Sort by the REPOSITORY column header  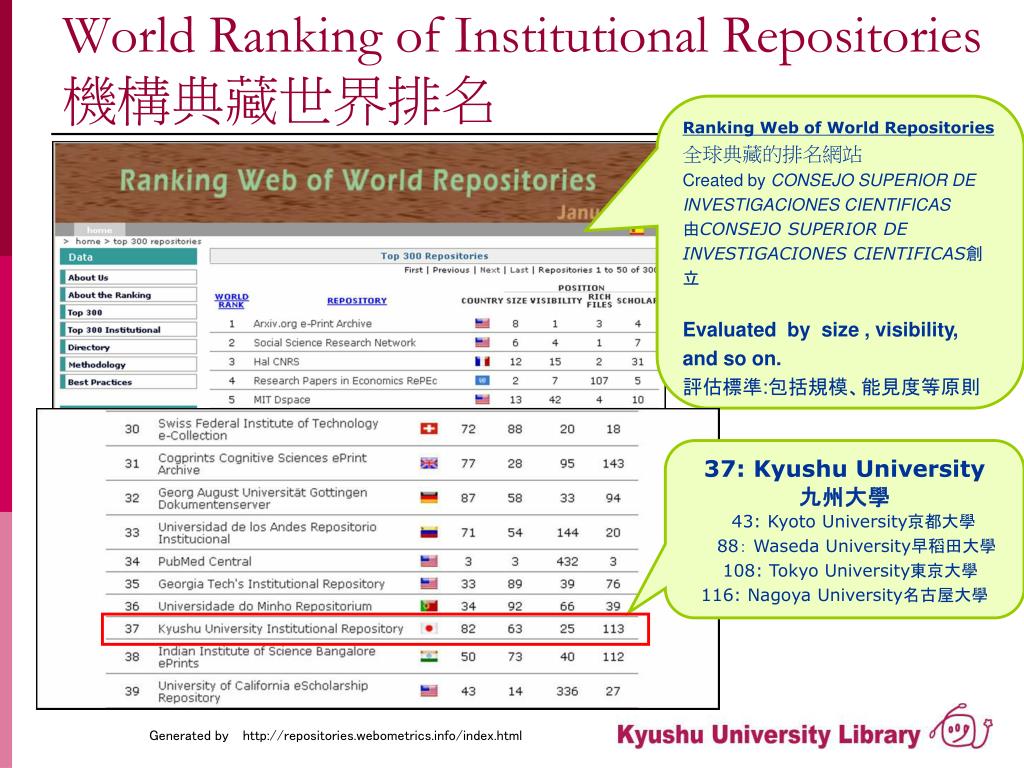(x=357, y=300)
